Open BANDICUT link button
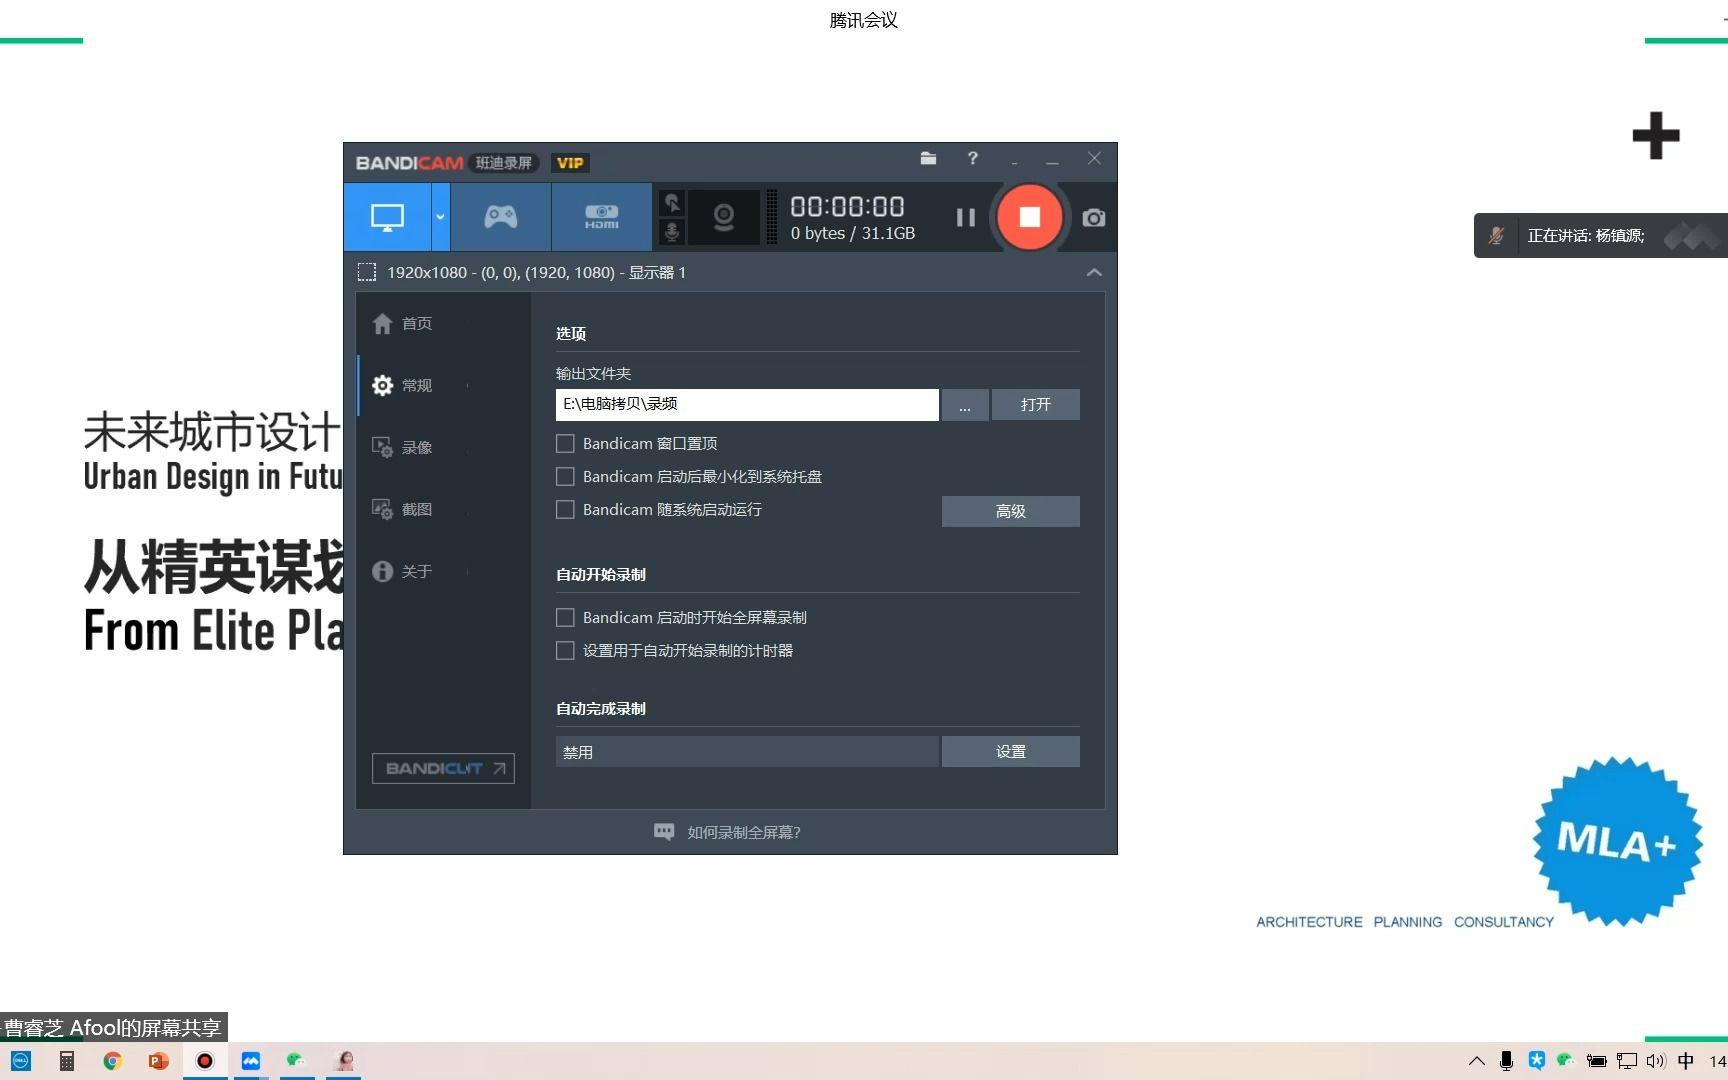The image size is (1728, 1080). point(443,768)
